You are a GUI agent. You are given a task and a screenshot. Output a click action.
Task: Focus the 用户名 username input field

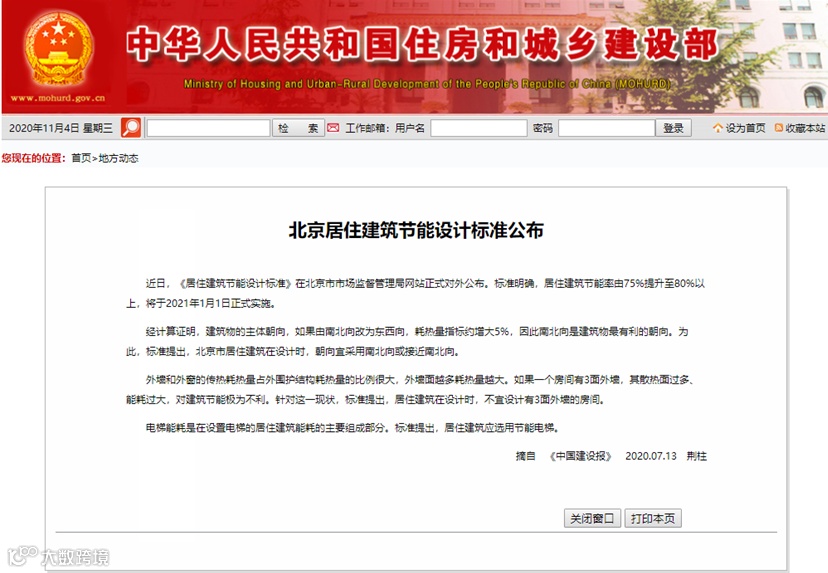(478, 128)
